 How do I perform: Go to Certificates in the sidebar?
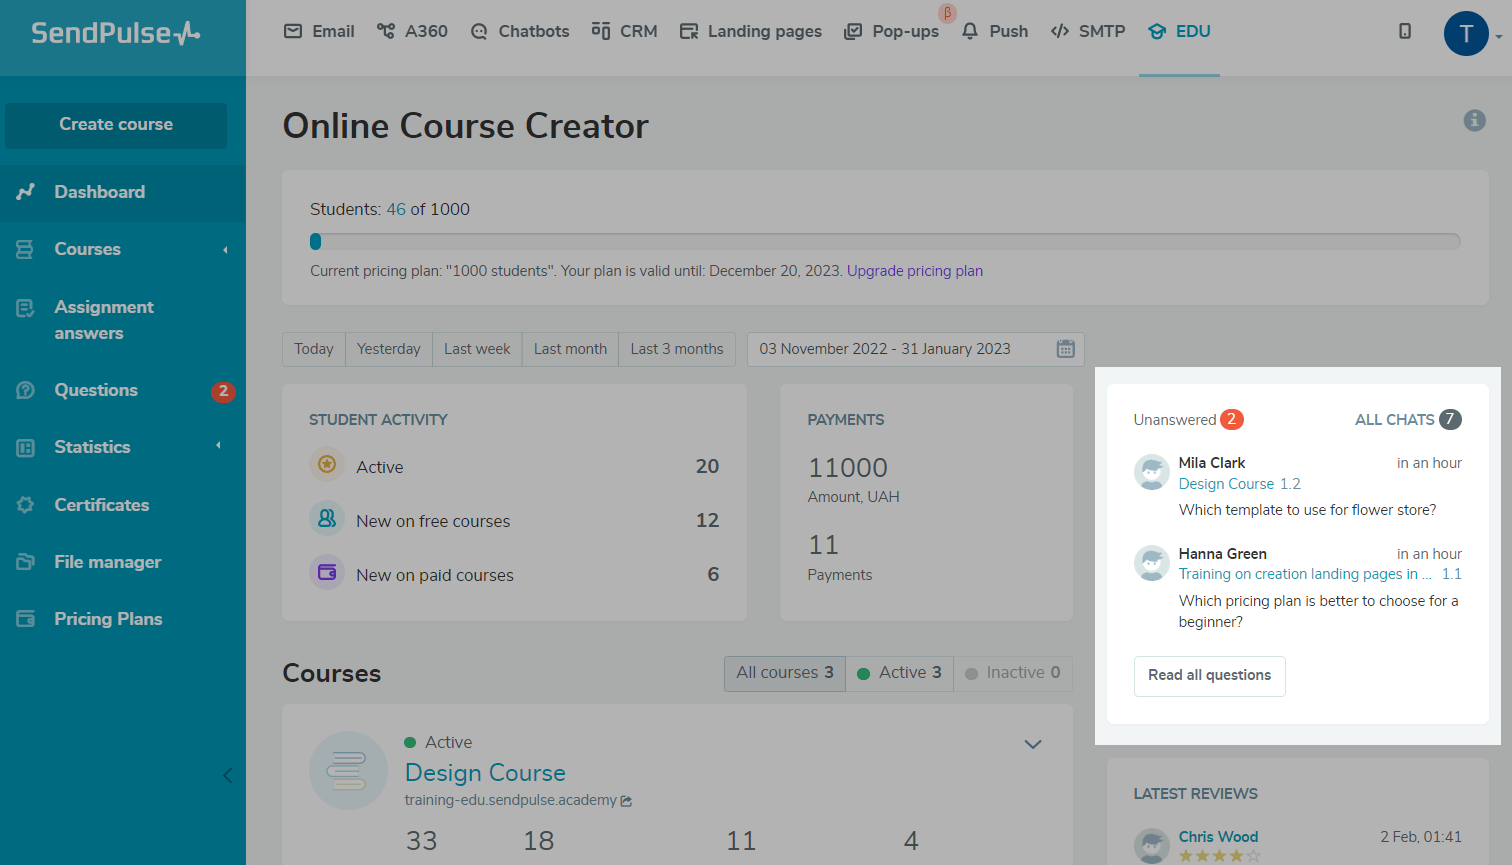(101, 505)
